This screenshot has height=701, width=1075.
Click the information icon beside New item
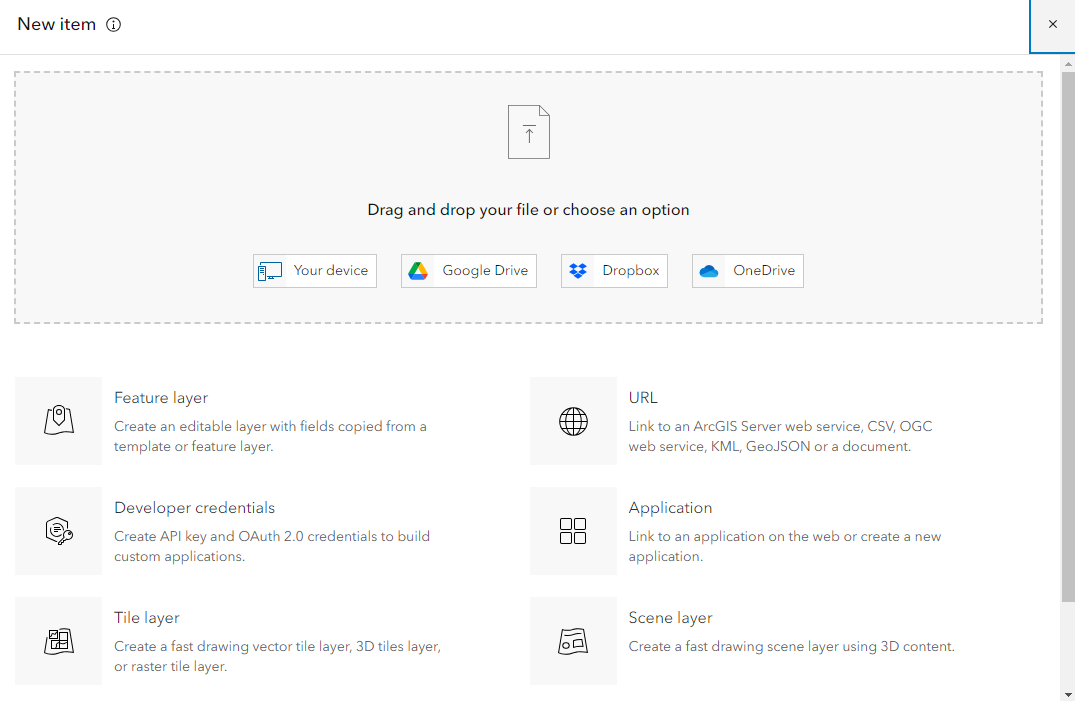113,25
